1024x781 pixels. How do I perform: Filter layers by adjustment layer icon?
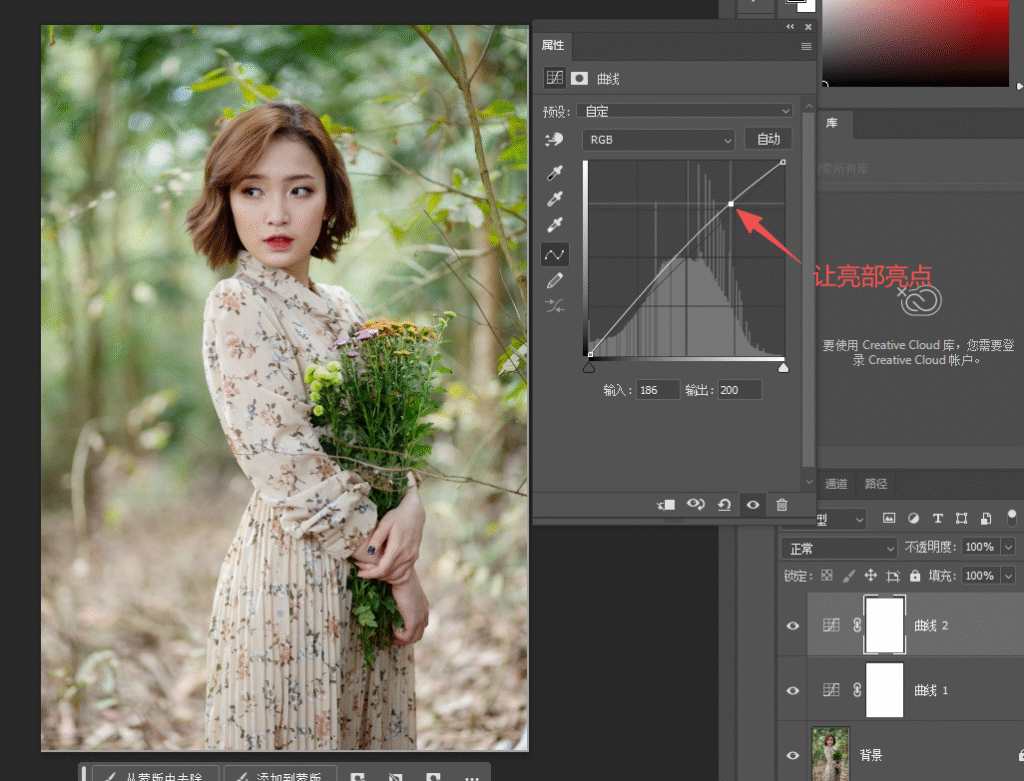point(914,518)
